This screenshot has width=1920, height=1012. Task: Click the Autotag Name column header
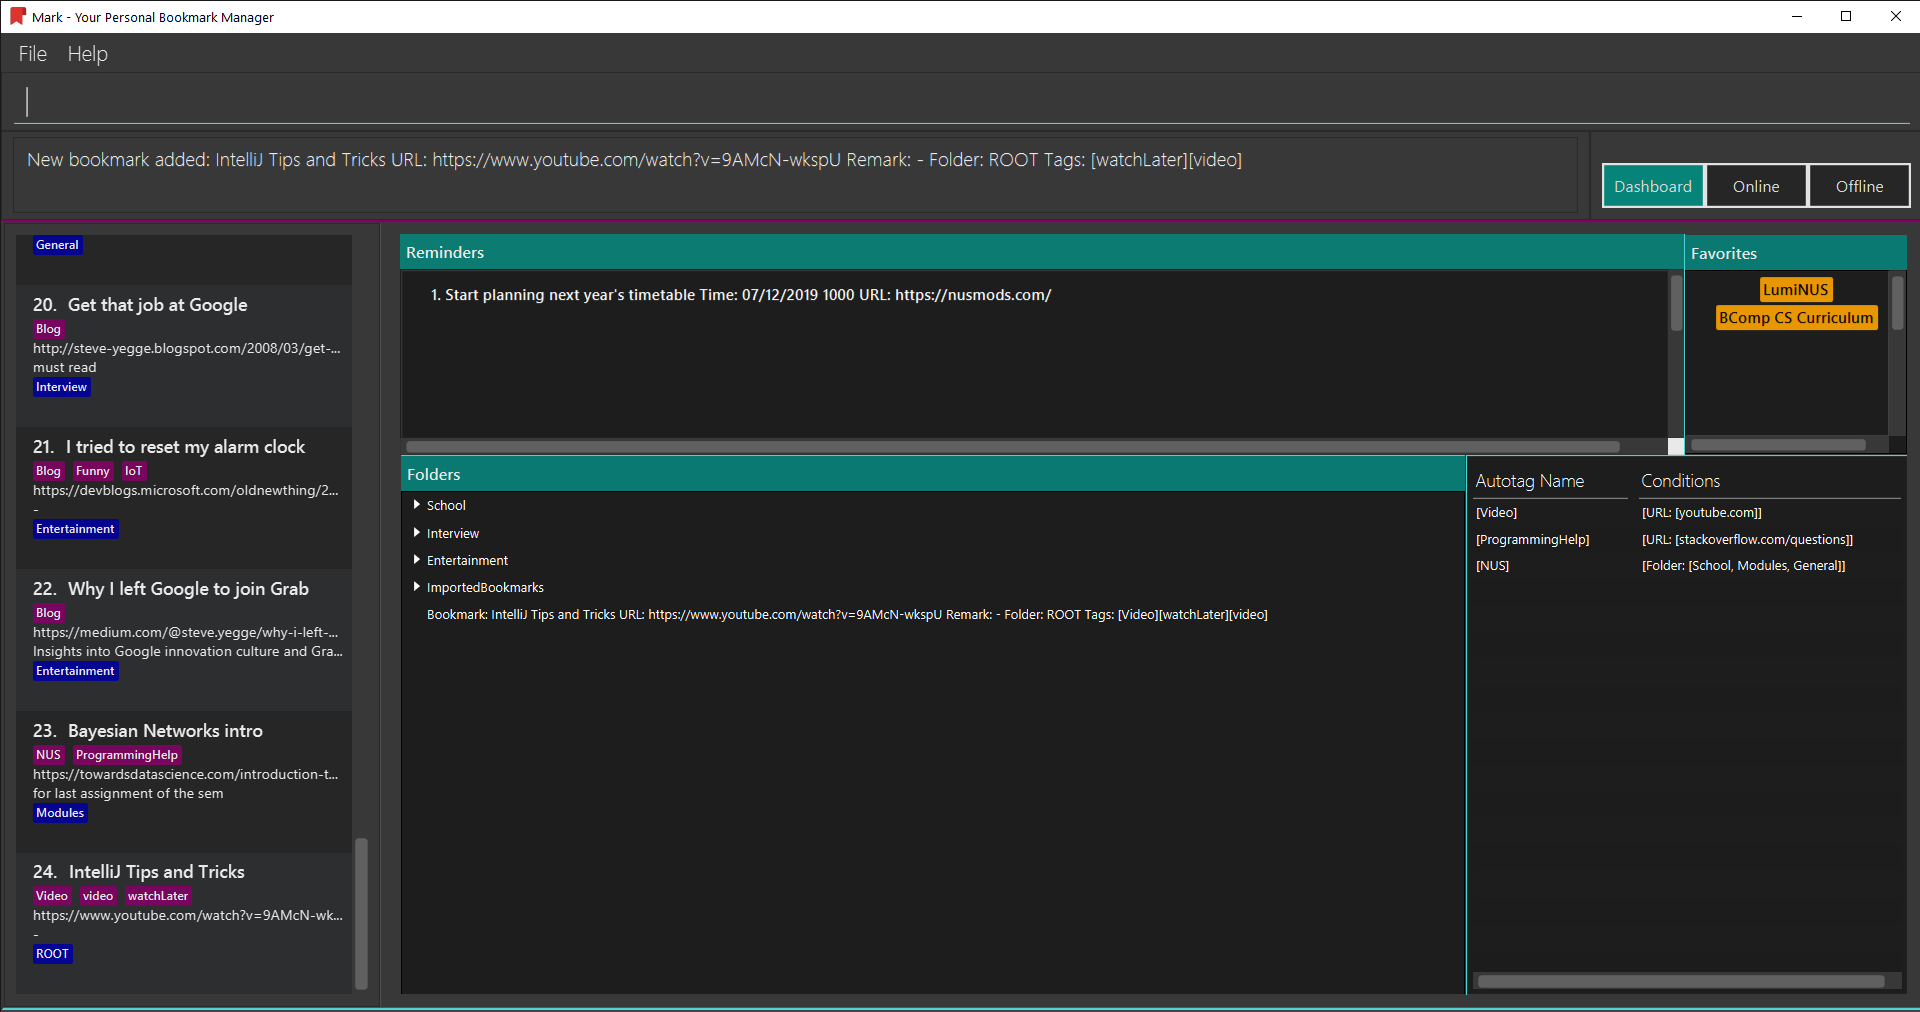click(1530, 481)
